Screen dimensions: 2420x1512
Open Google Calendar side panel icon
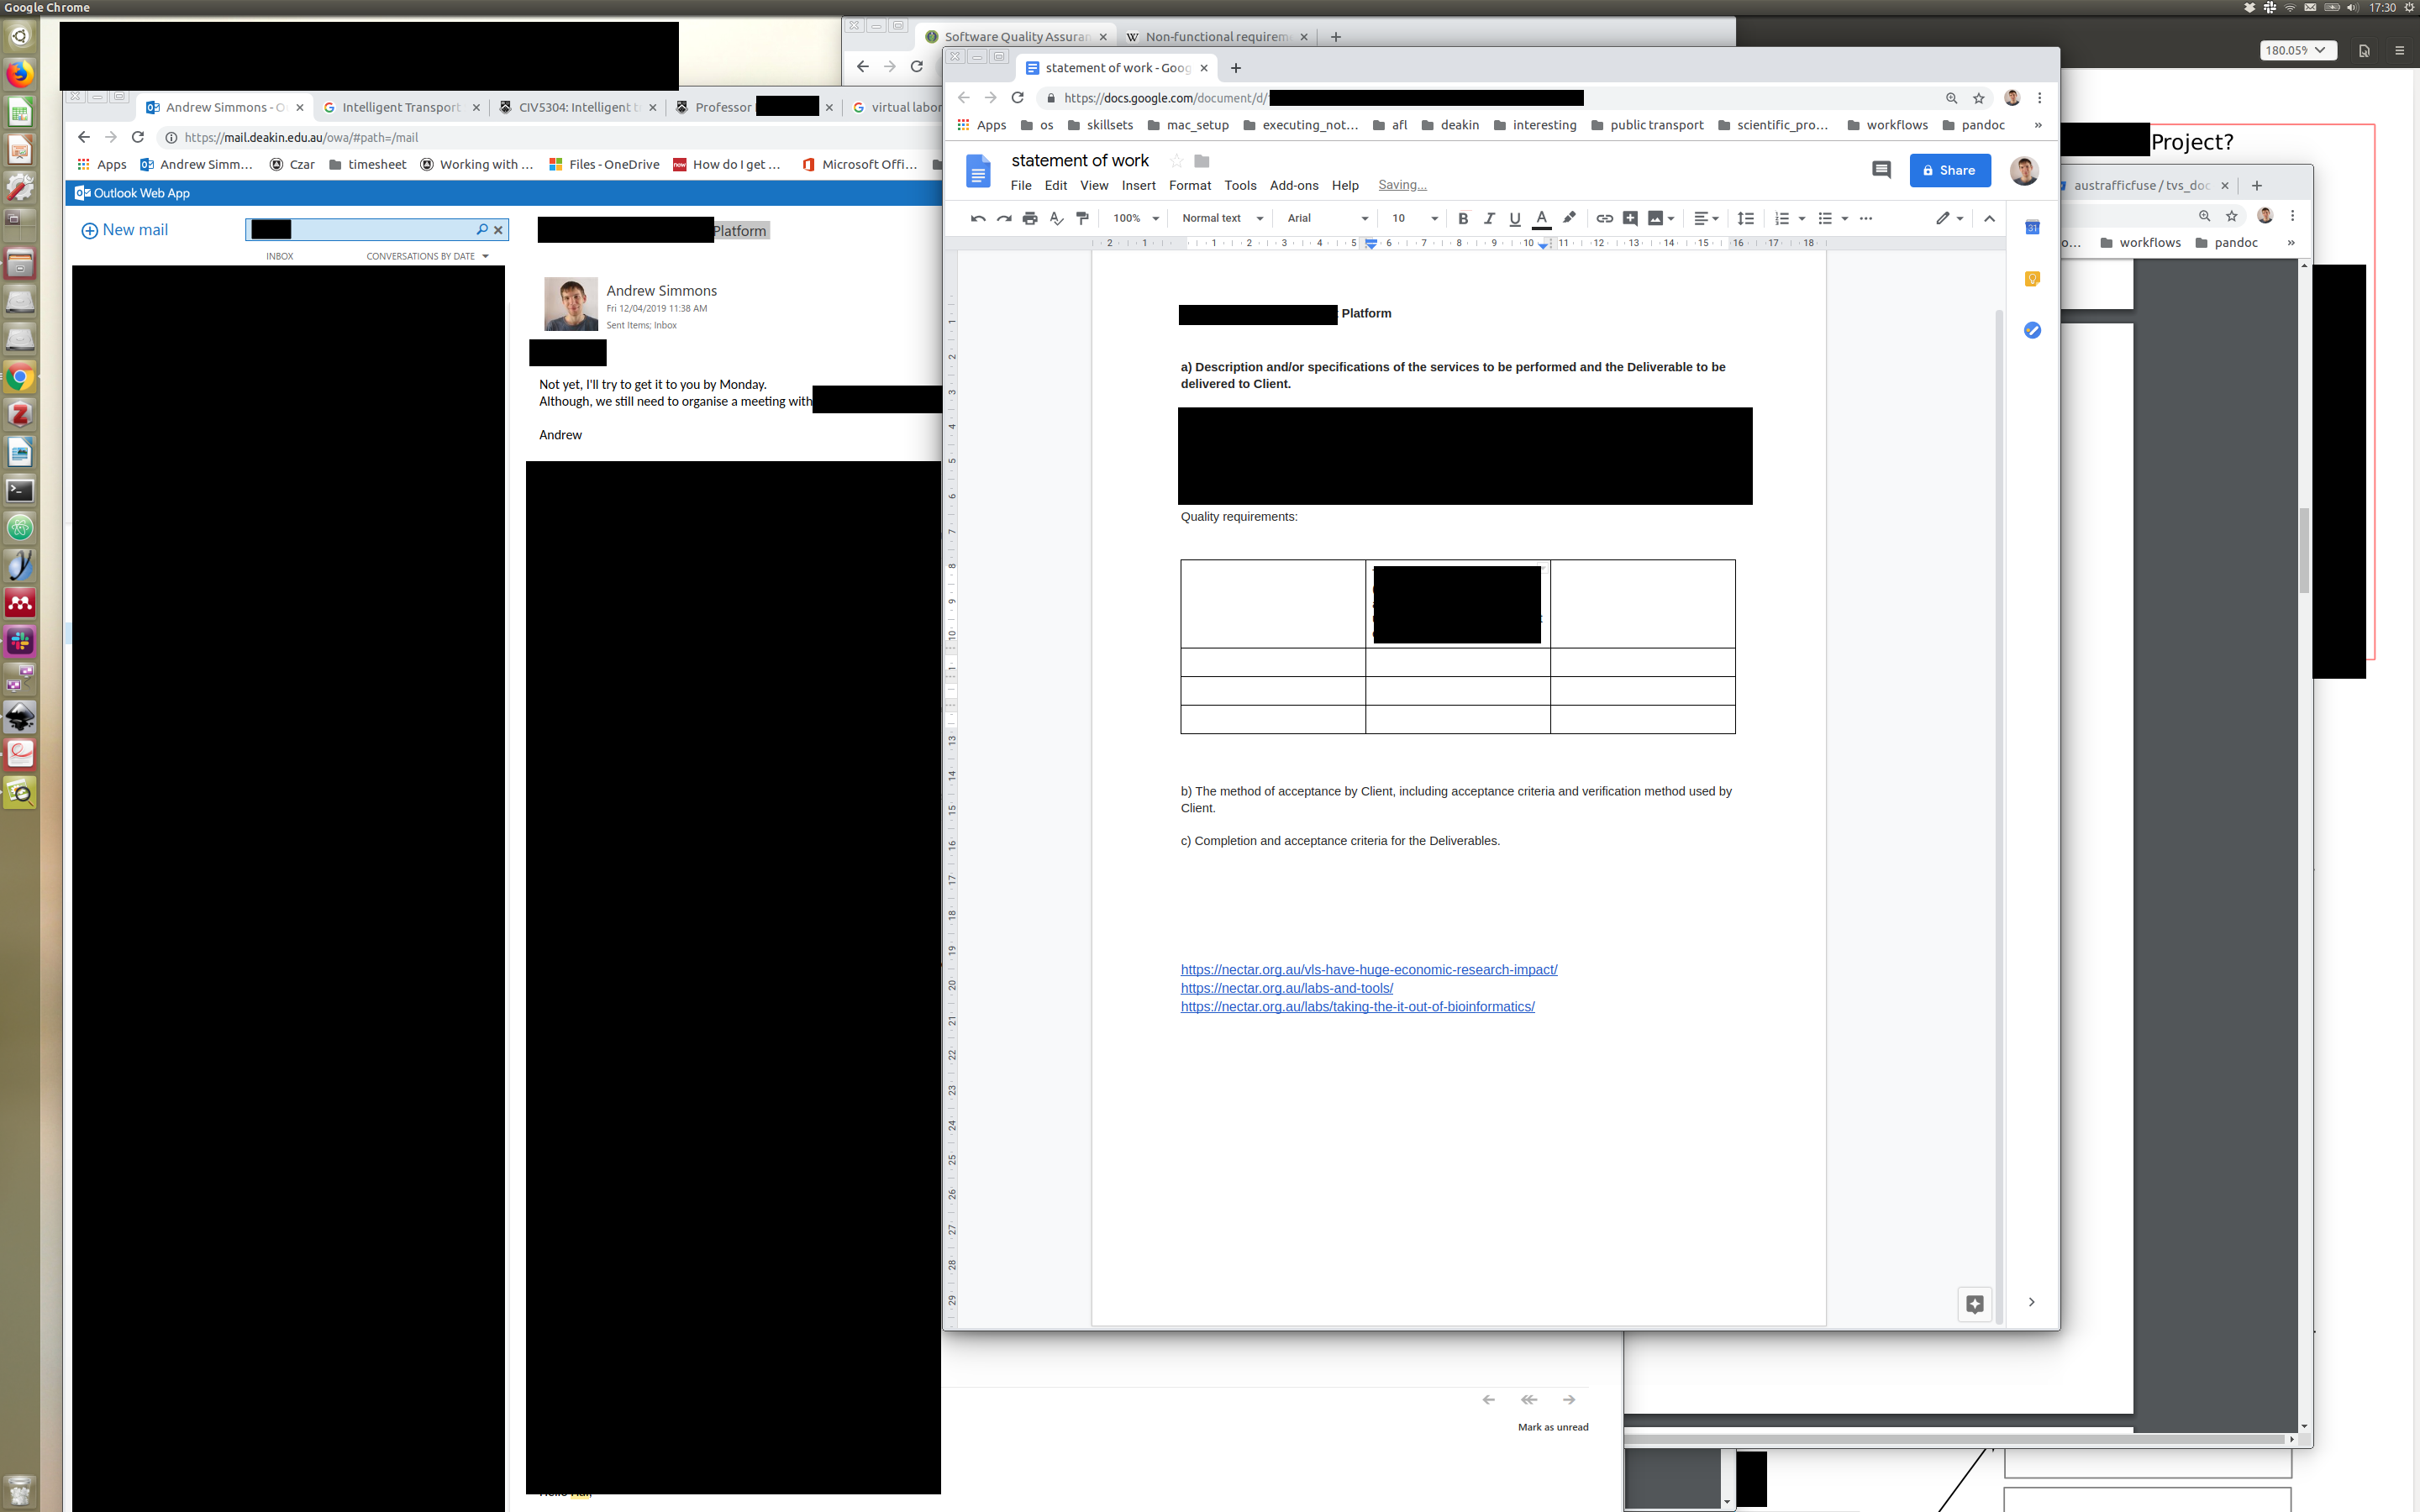(2032, 228)
